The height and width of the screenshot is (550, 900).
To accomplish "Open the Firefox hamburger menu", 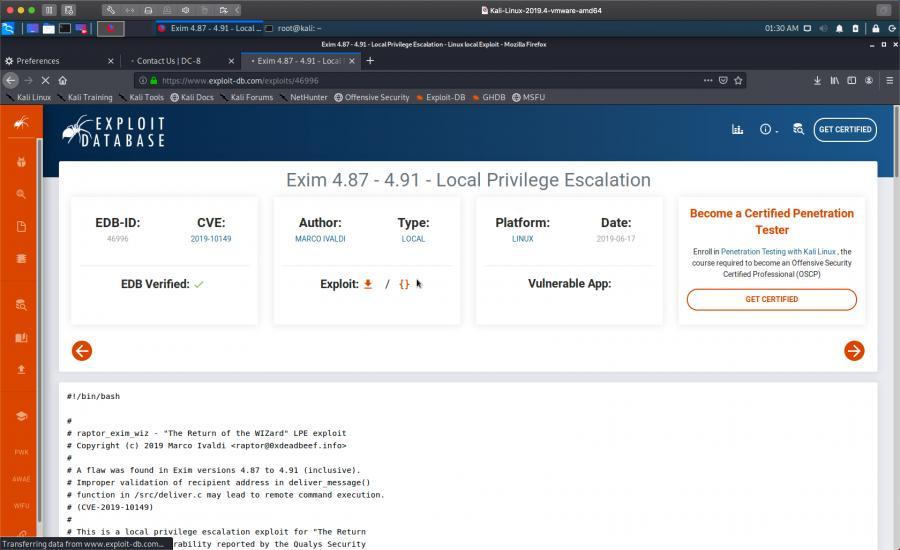I will [x=890, y=80].
